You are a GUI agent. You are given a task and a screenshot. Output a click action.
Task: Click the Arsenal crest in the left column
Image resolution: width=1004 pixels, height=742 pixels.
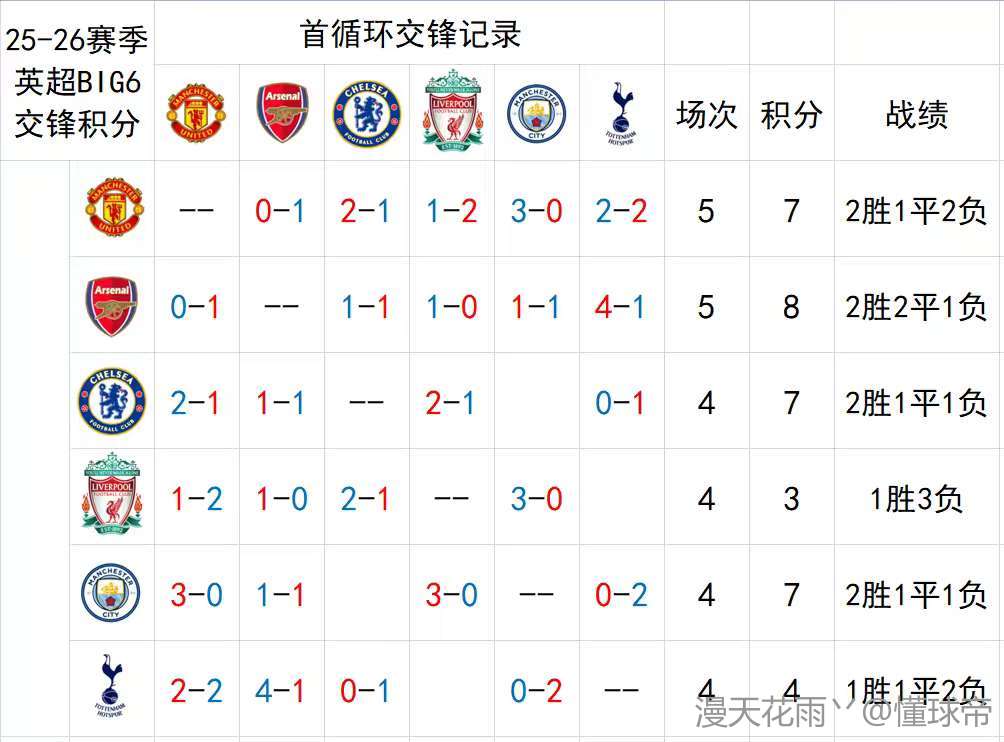point(111,306)
